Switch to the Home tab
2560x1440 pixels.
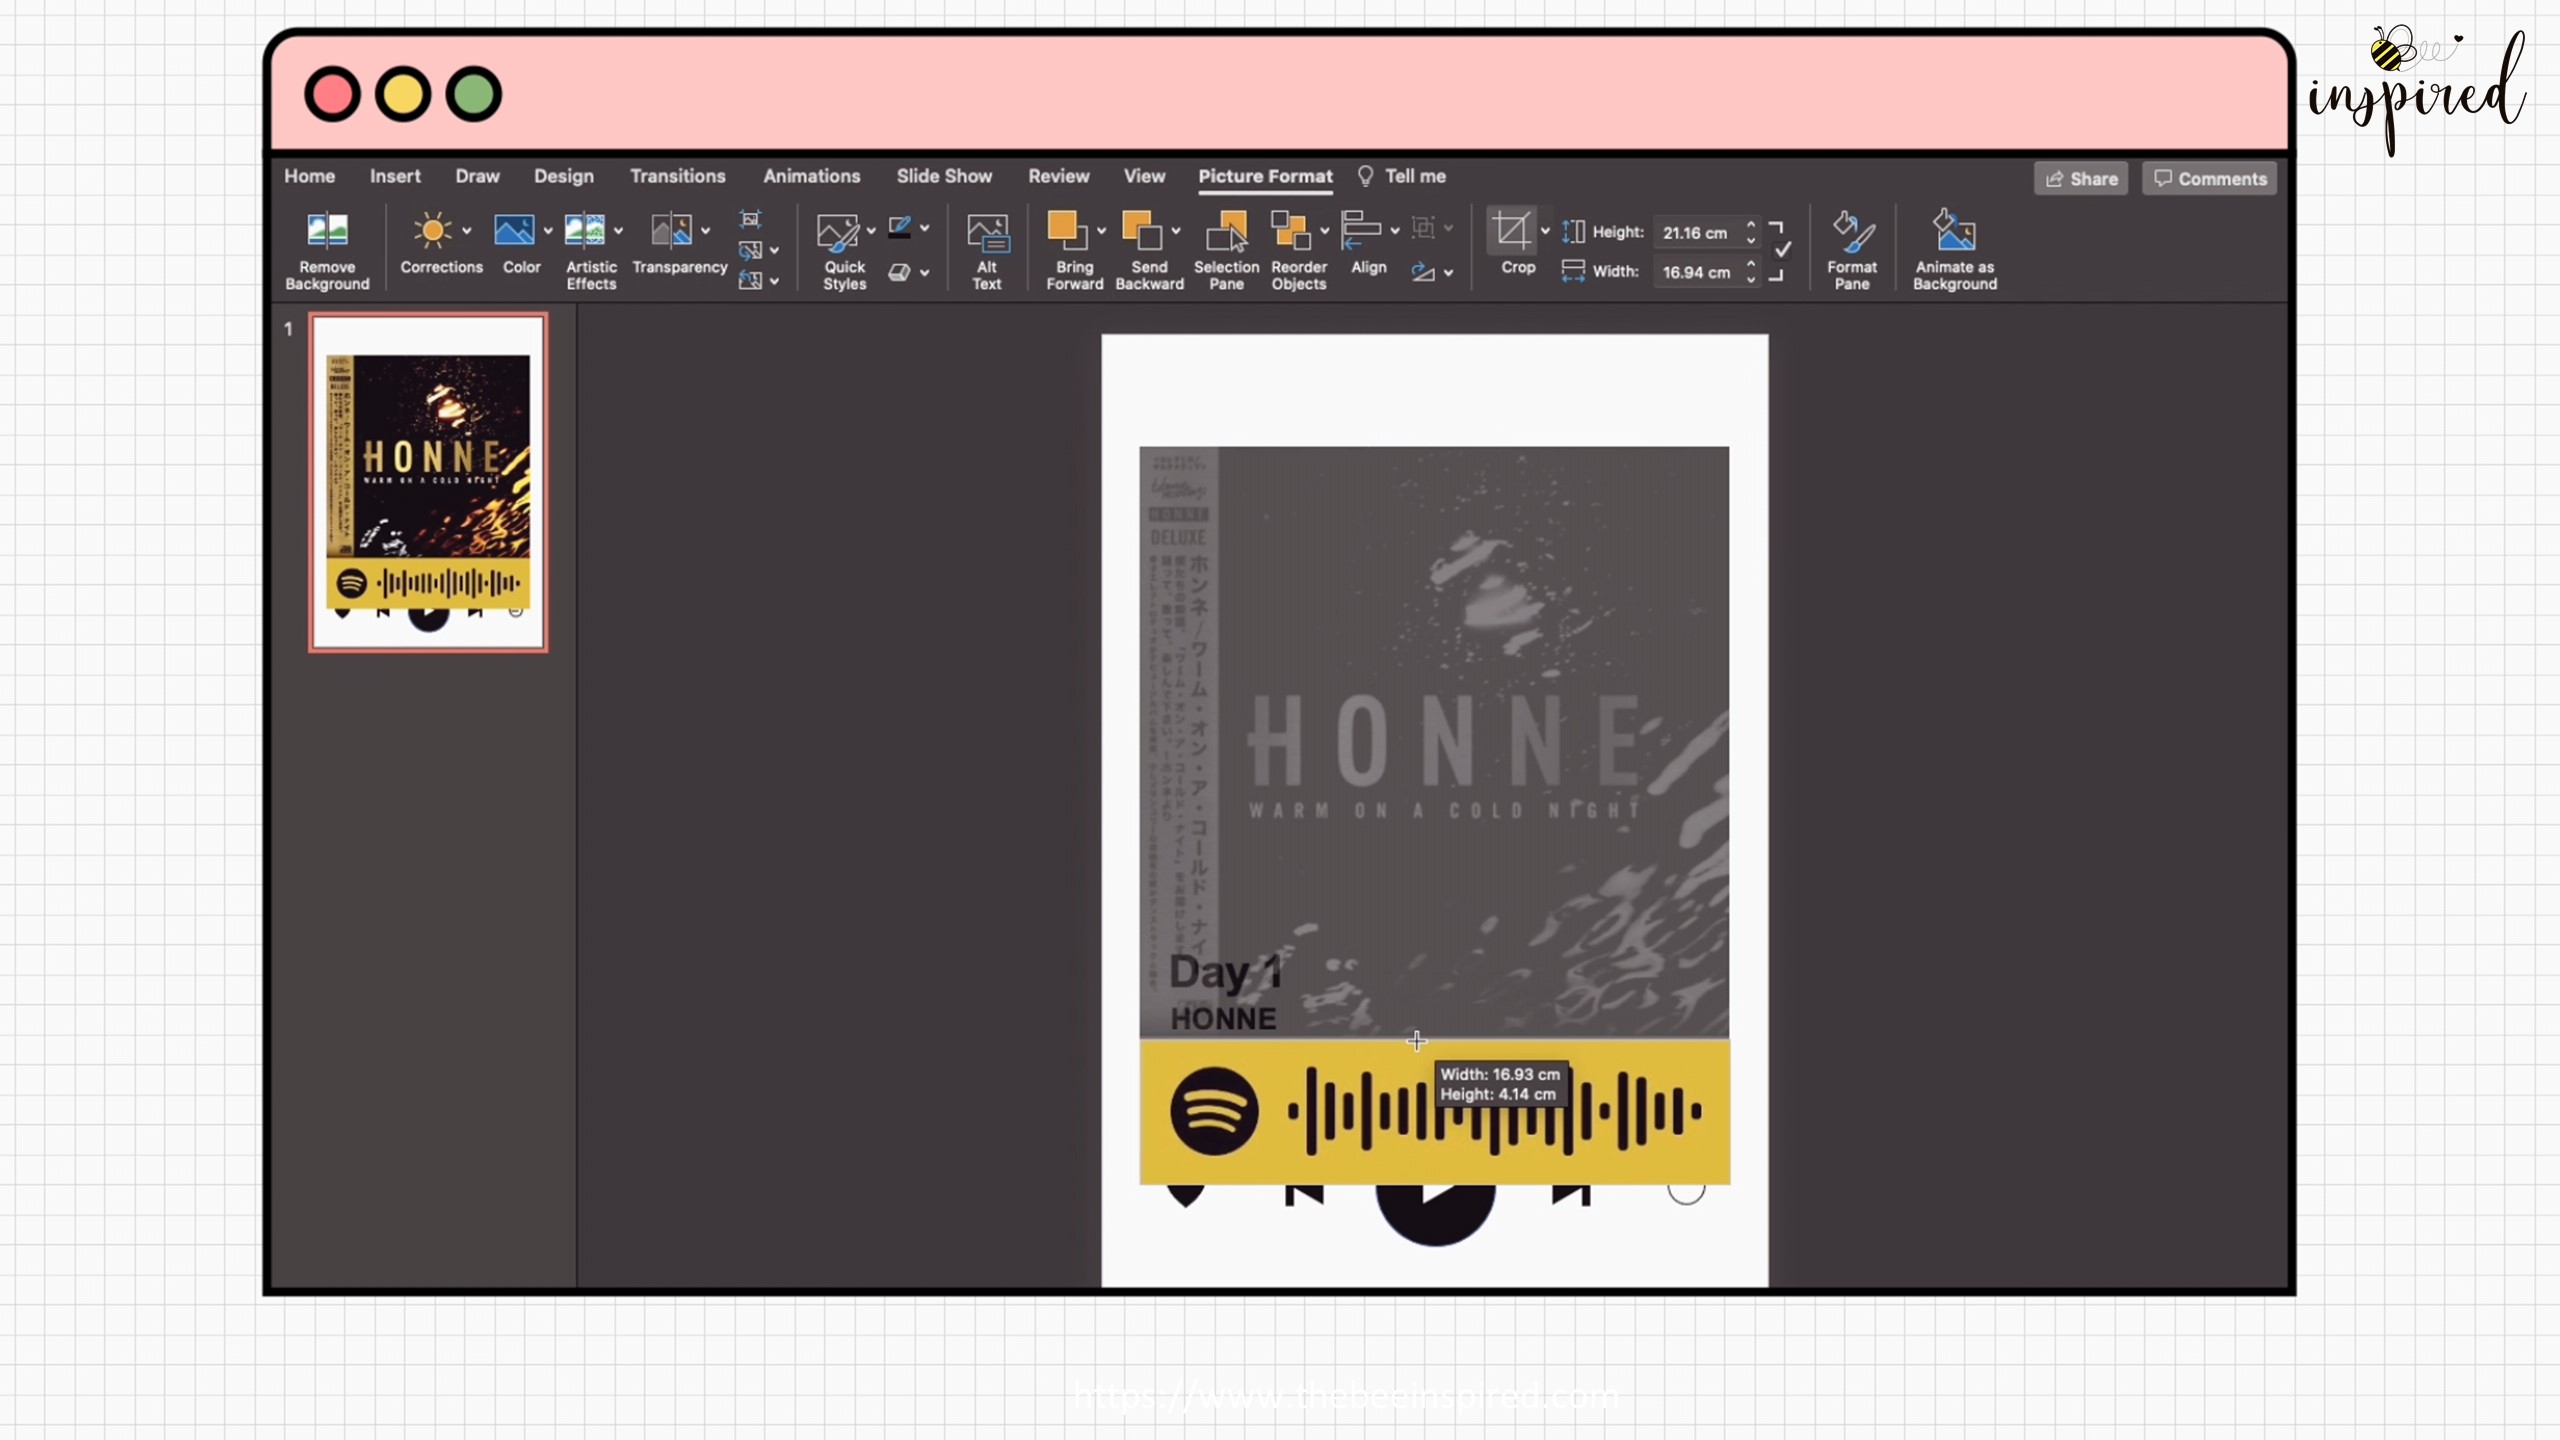[x=309, y=176]
